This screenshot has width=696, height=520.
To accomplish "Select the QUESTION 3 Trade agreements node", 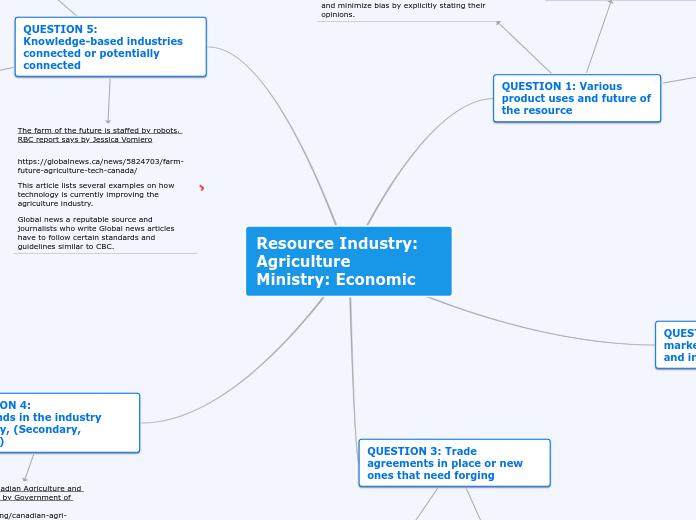I will point(455,463).
